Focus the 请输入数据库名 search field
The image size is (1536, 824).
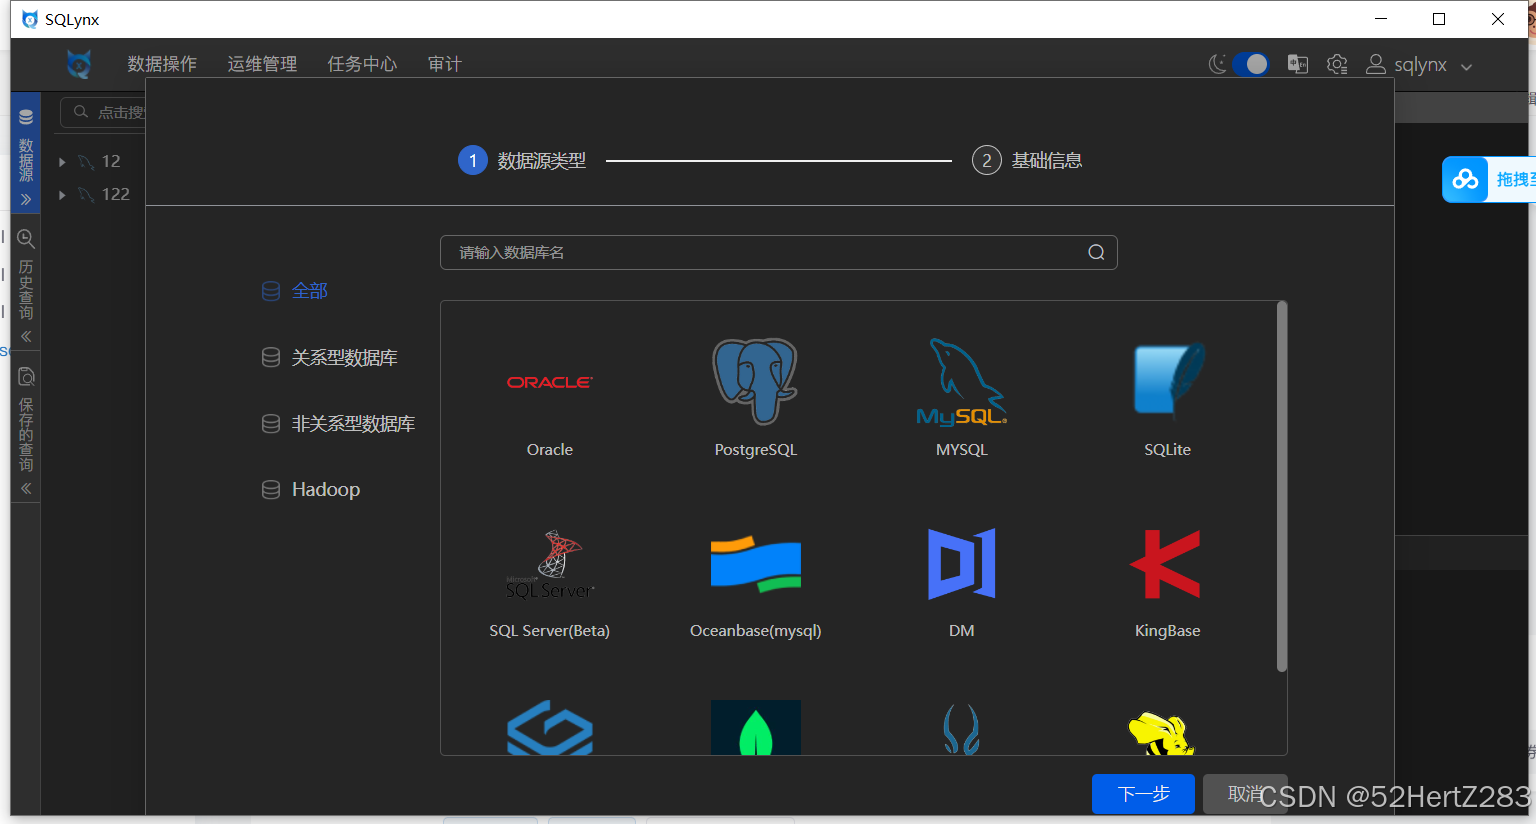tap(778, 252)
